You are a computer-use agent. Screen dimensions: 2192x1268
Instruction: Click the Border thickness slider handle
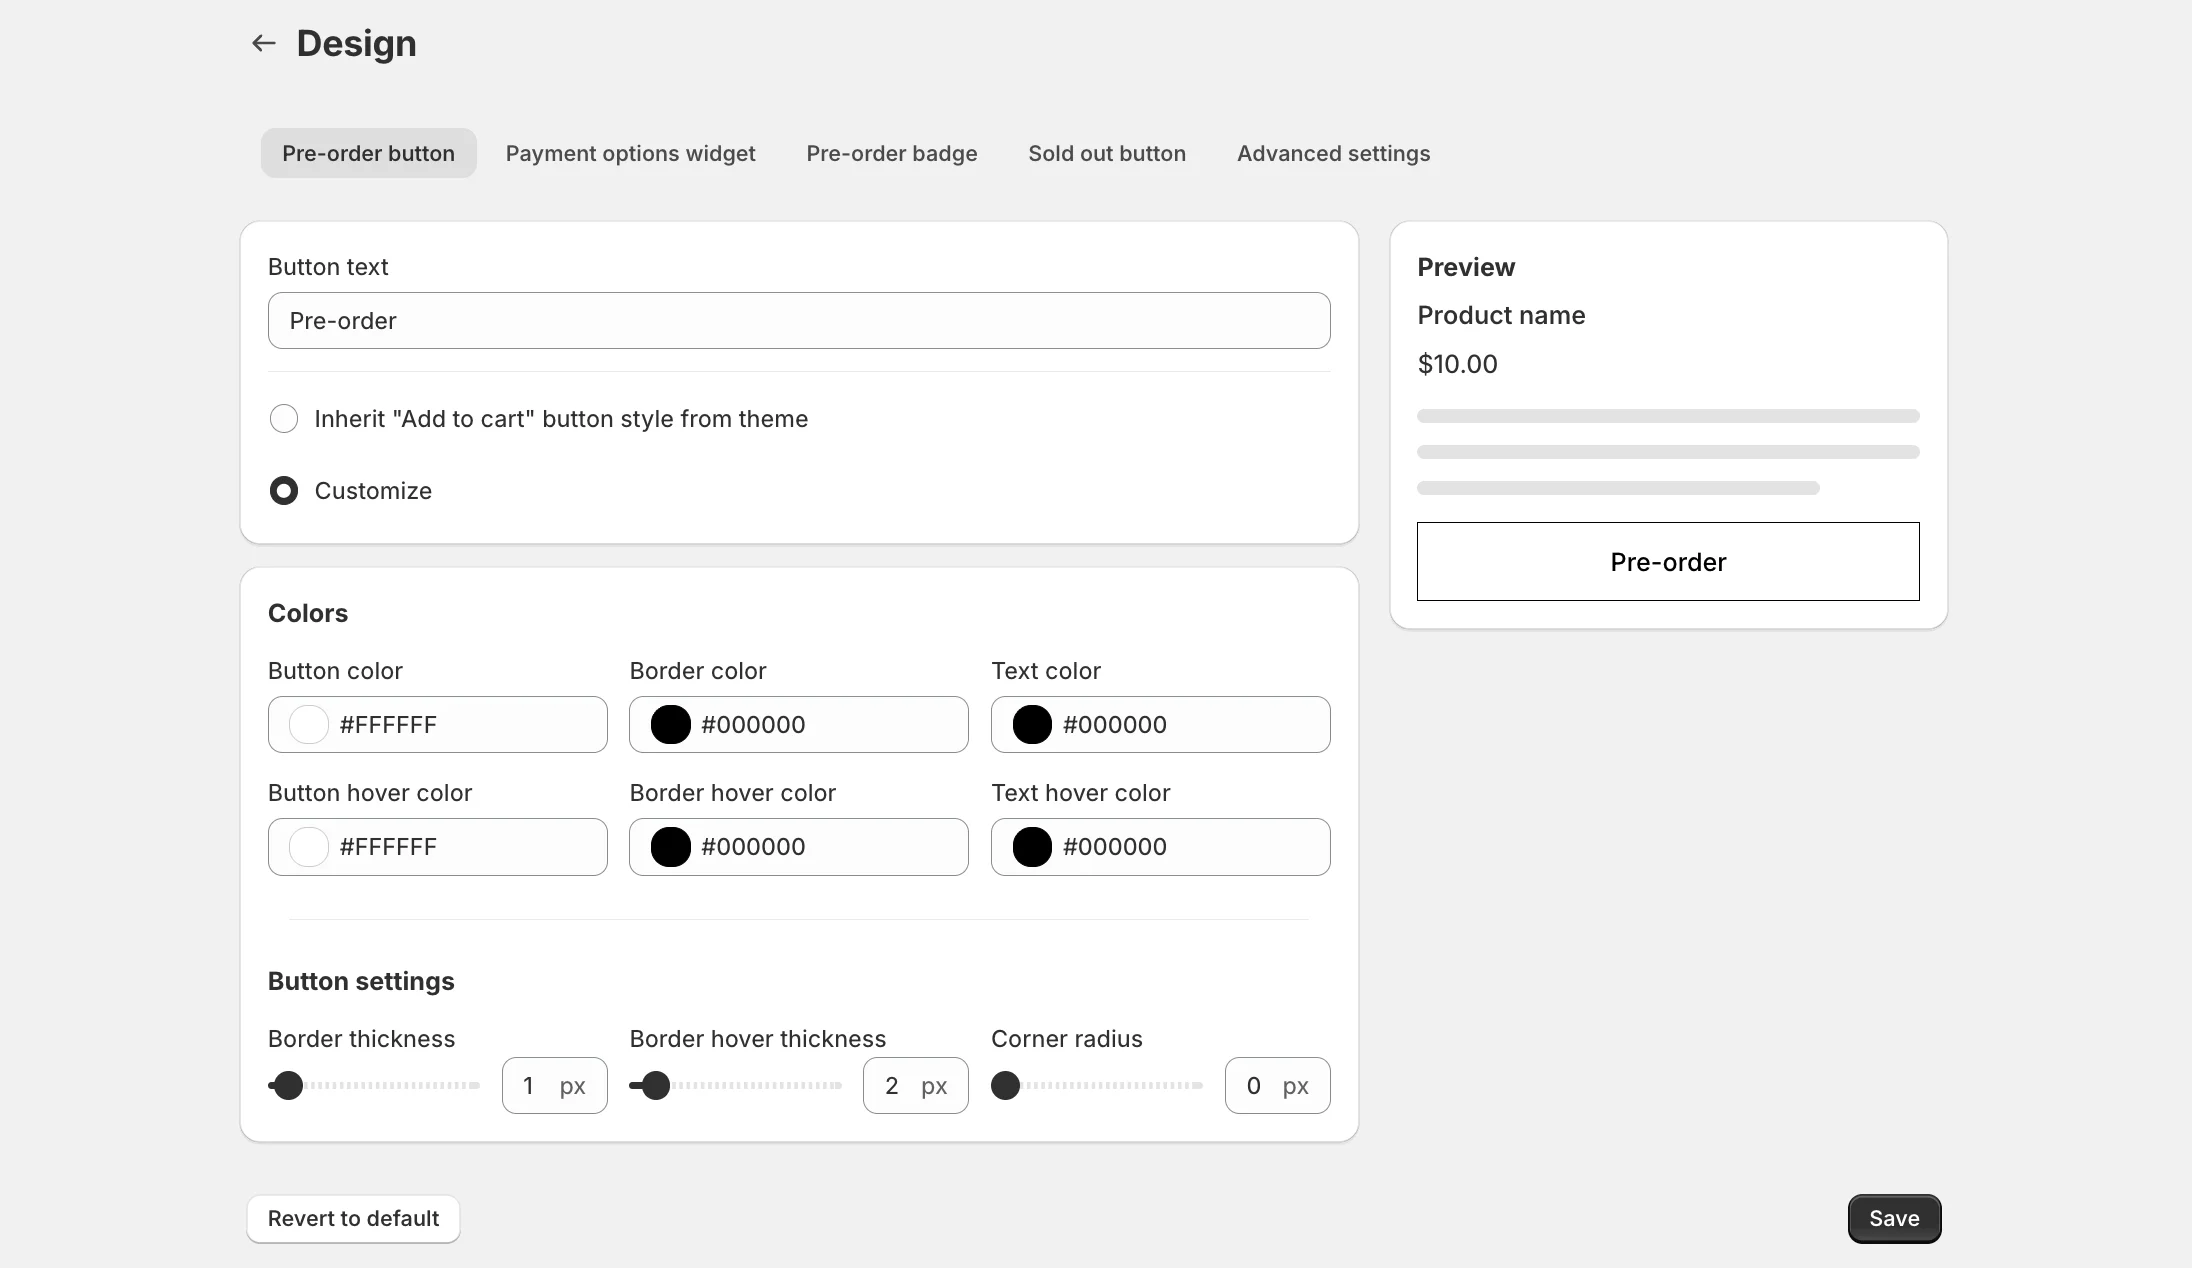pos(288,1085)
